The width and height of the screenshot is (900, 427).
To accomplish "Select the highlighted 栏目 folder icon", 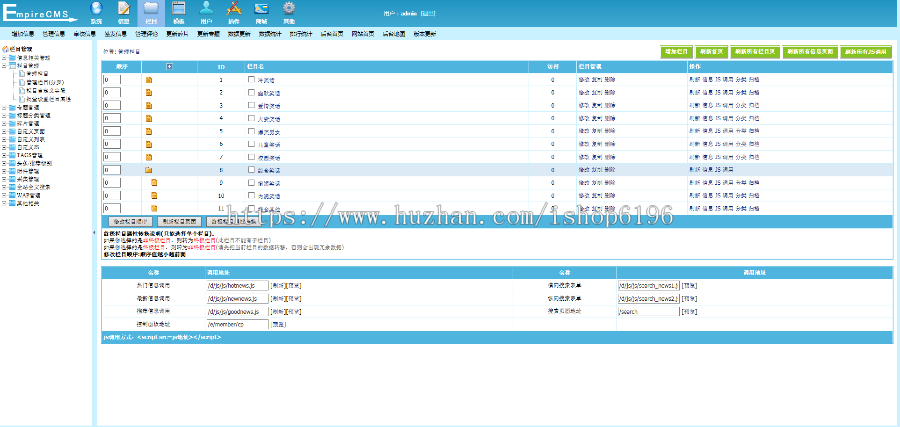I will (151, 9).
